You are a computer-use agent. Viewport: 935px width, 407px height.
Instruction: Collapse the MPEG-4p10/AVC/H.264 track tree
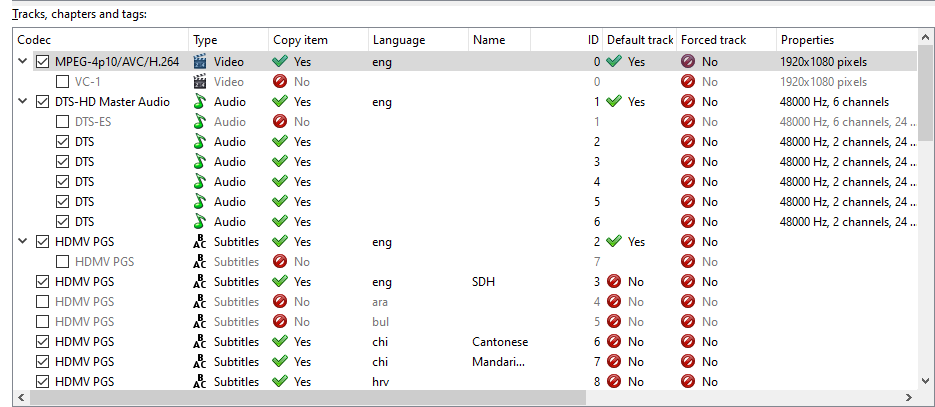(23, 62)
